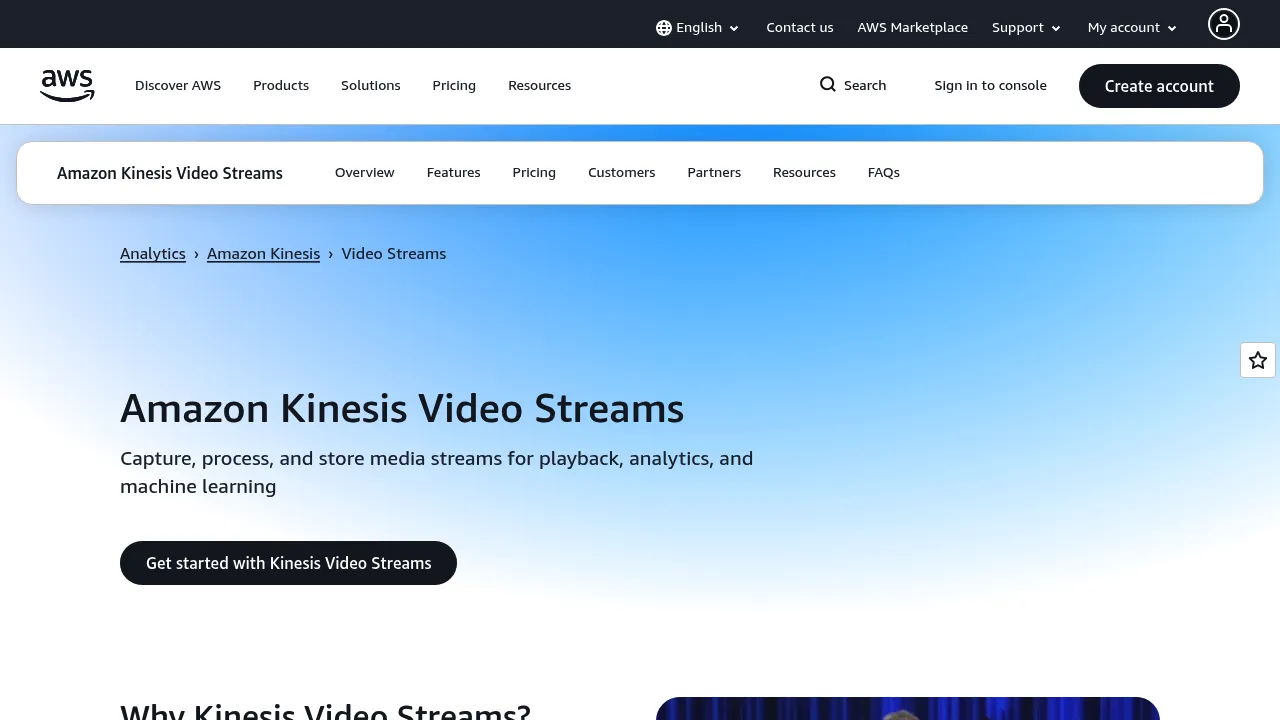Open the Support dropdown menu
Viewport: 1280px width, 720px height.
[x=1027, y=28]
